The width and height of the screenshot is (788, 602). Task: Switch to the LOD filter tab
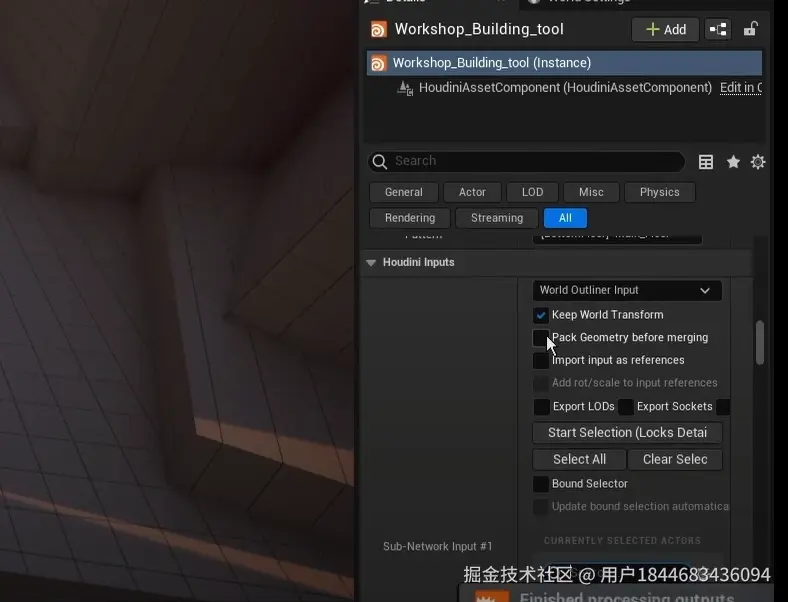[532, 192]
